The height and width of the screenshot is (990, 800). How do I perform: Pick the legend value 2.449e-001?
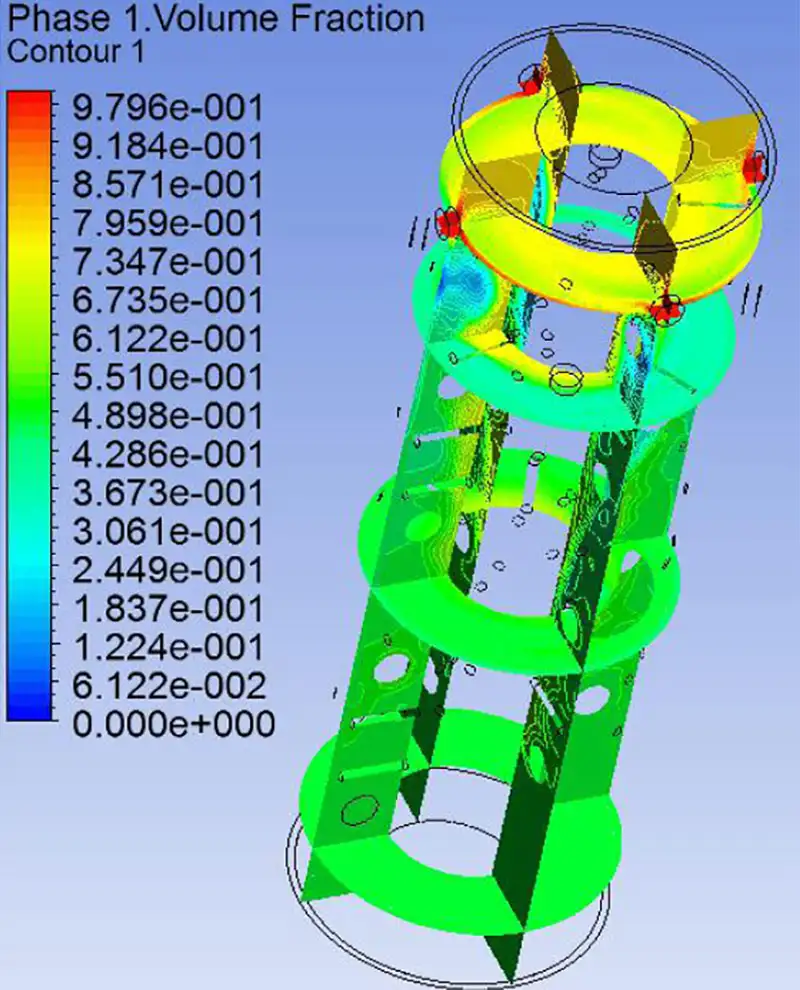click(x=167, y=570)
